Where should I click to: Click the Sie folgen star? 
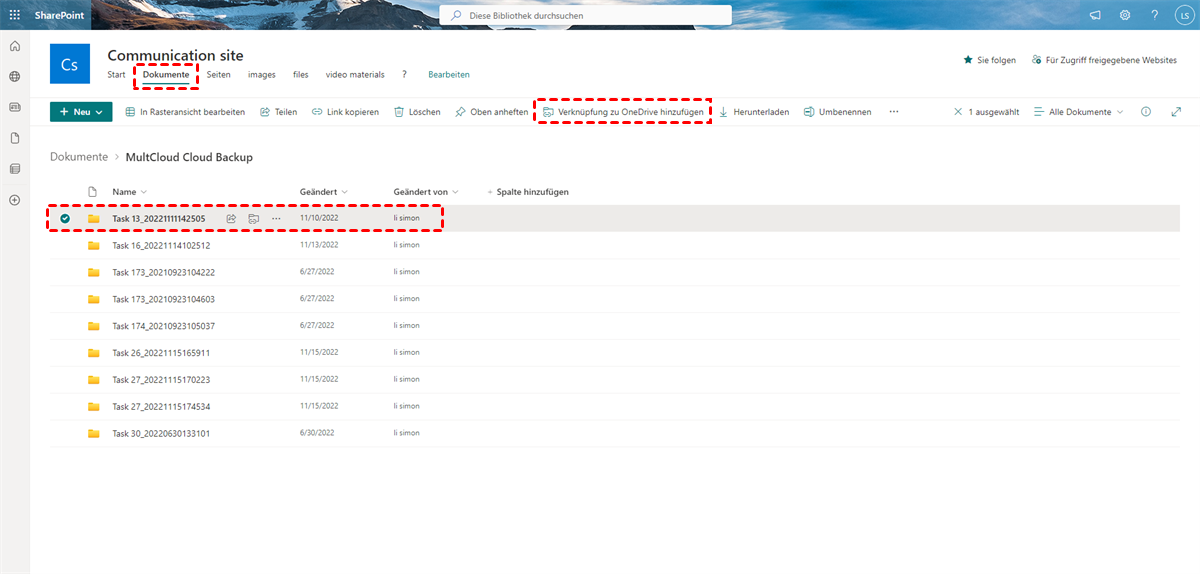tap(968, 60)
